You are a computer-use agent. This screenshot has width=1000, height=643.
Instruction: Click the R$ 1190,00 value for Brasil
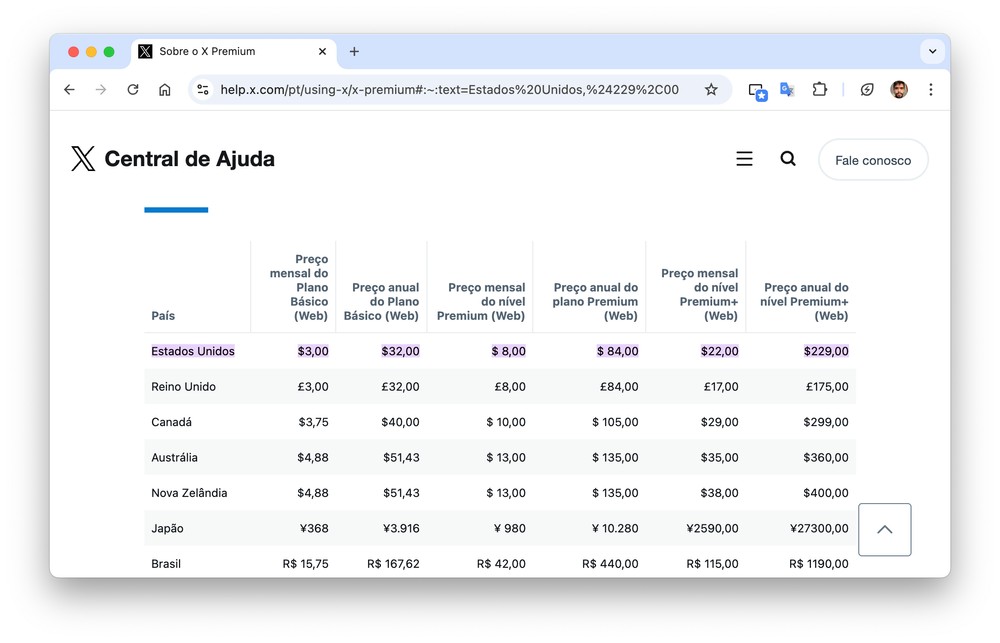coord(819,564)
